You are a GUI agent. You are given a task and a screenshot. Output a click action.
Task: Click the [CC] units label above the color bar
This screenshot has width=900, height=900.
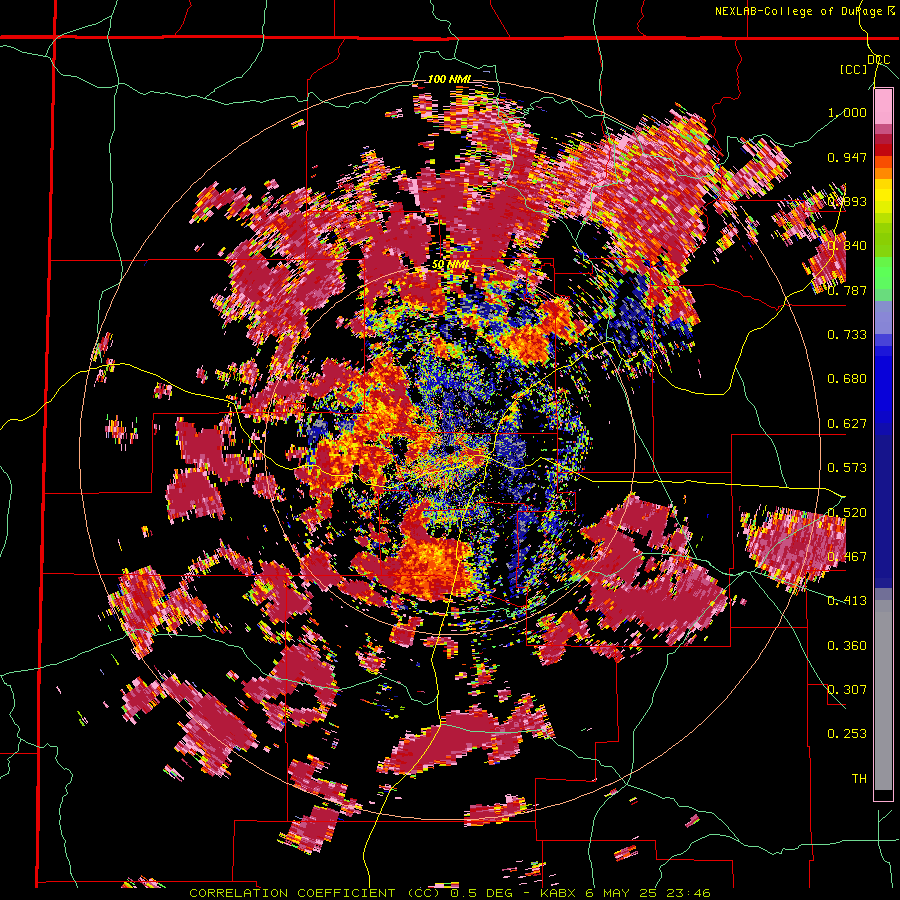click(x=854, y=70)
